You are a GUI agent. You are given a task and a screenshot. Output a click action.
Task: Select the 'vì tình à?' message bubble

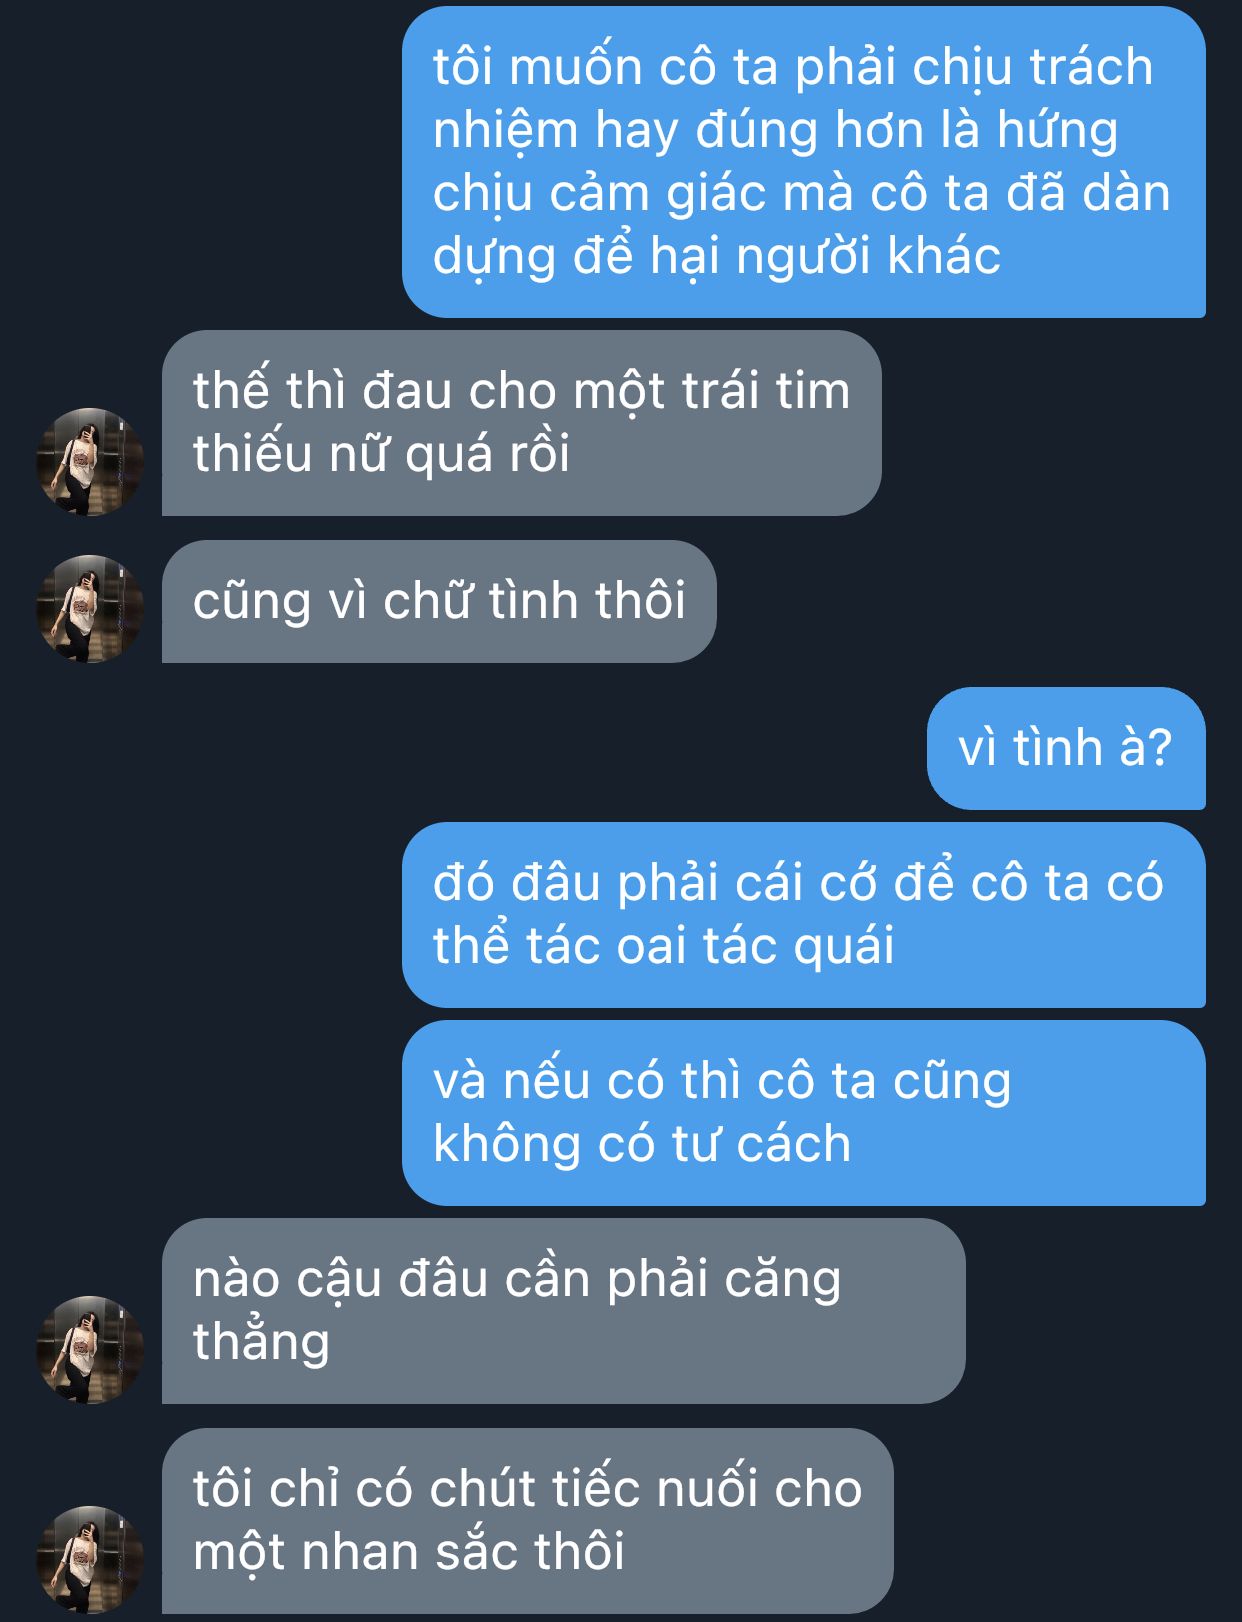pos(1066,748)
